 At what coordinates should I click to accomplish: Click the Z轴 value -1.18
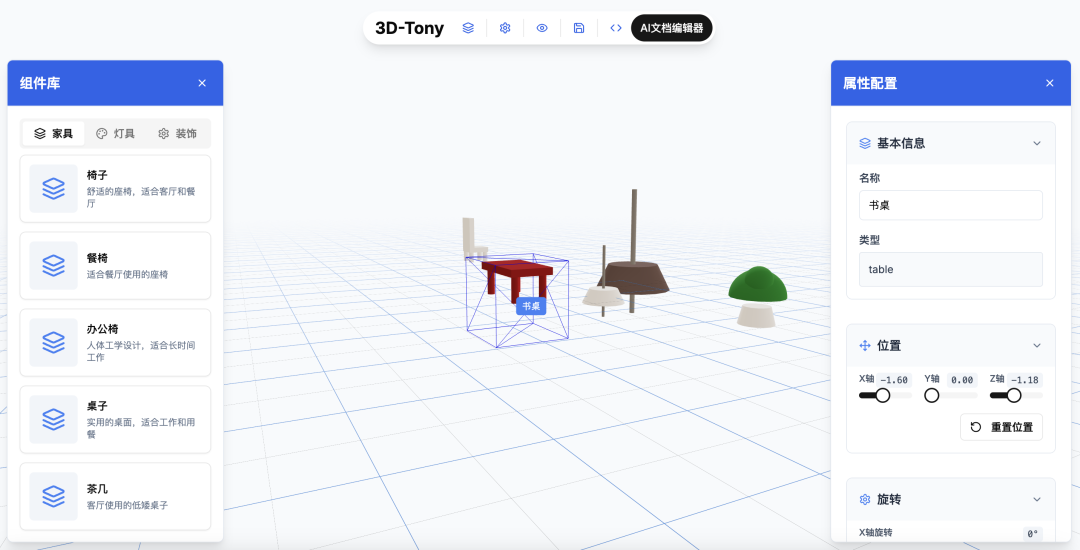tap(1026, 380)
